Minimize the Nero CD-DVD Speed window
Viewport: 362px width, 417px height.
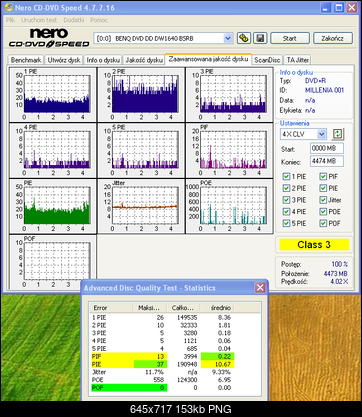[326, 8]
